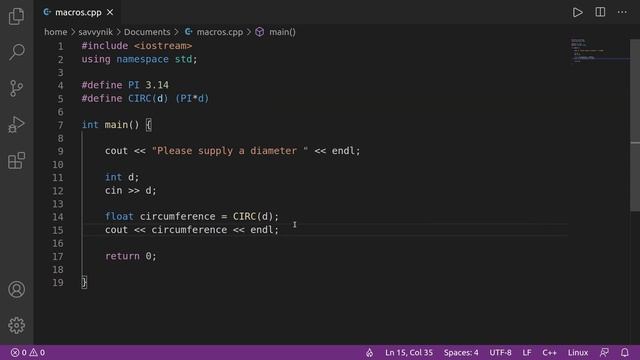The image size is (640, 360).
Task: Click '#define PI 3.14' line
Action: [125, 85]
